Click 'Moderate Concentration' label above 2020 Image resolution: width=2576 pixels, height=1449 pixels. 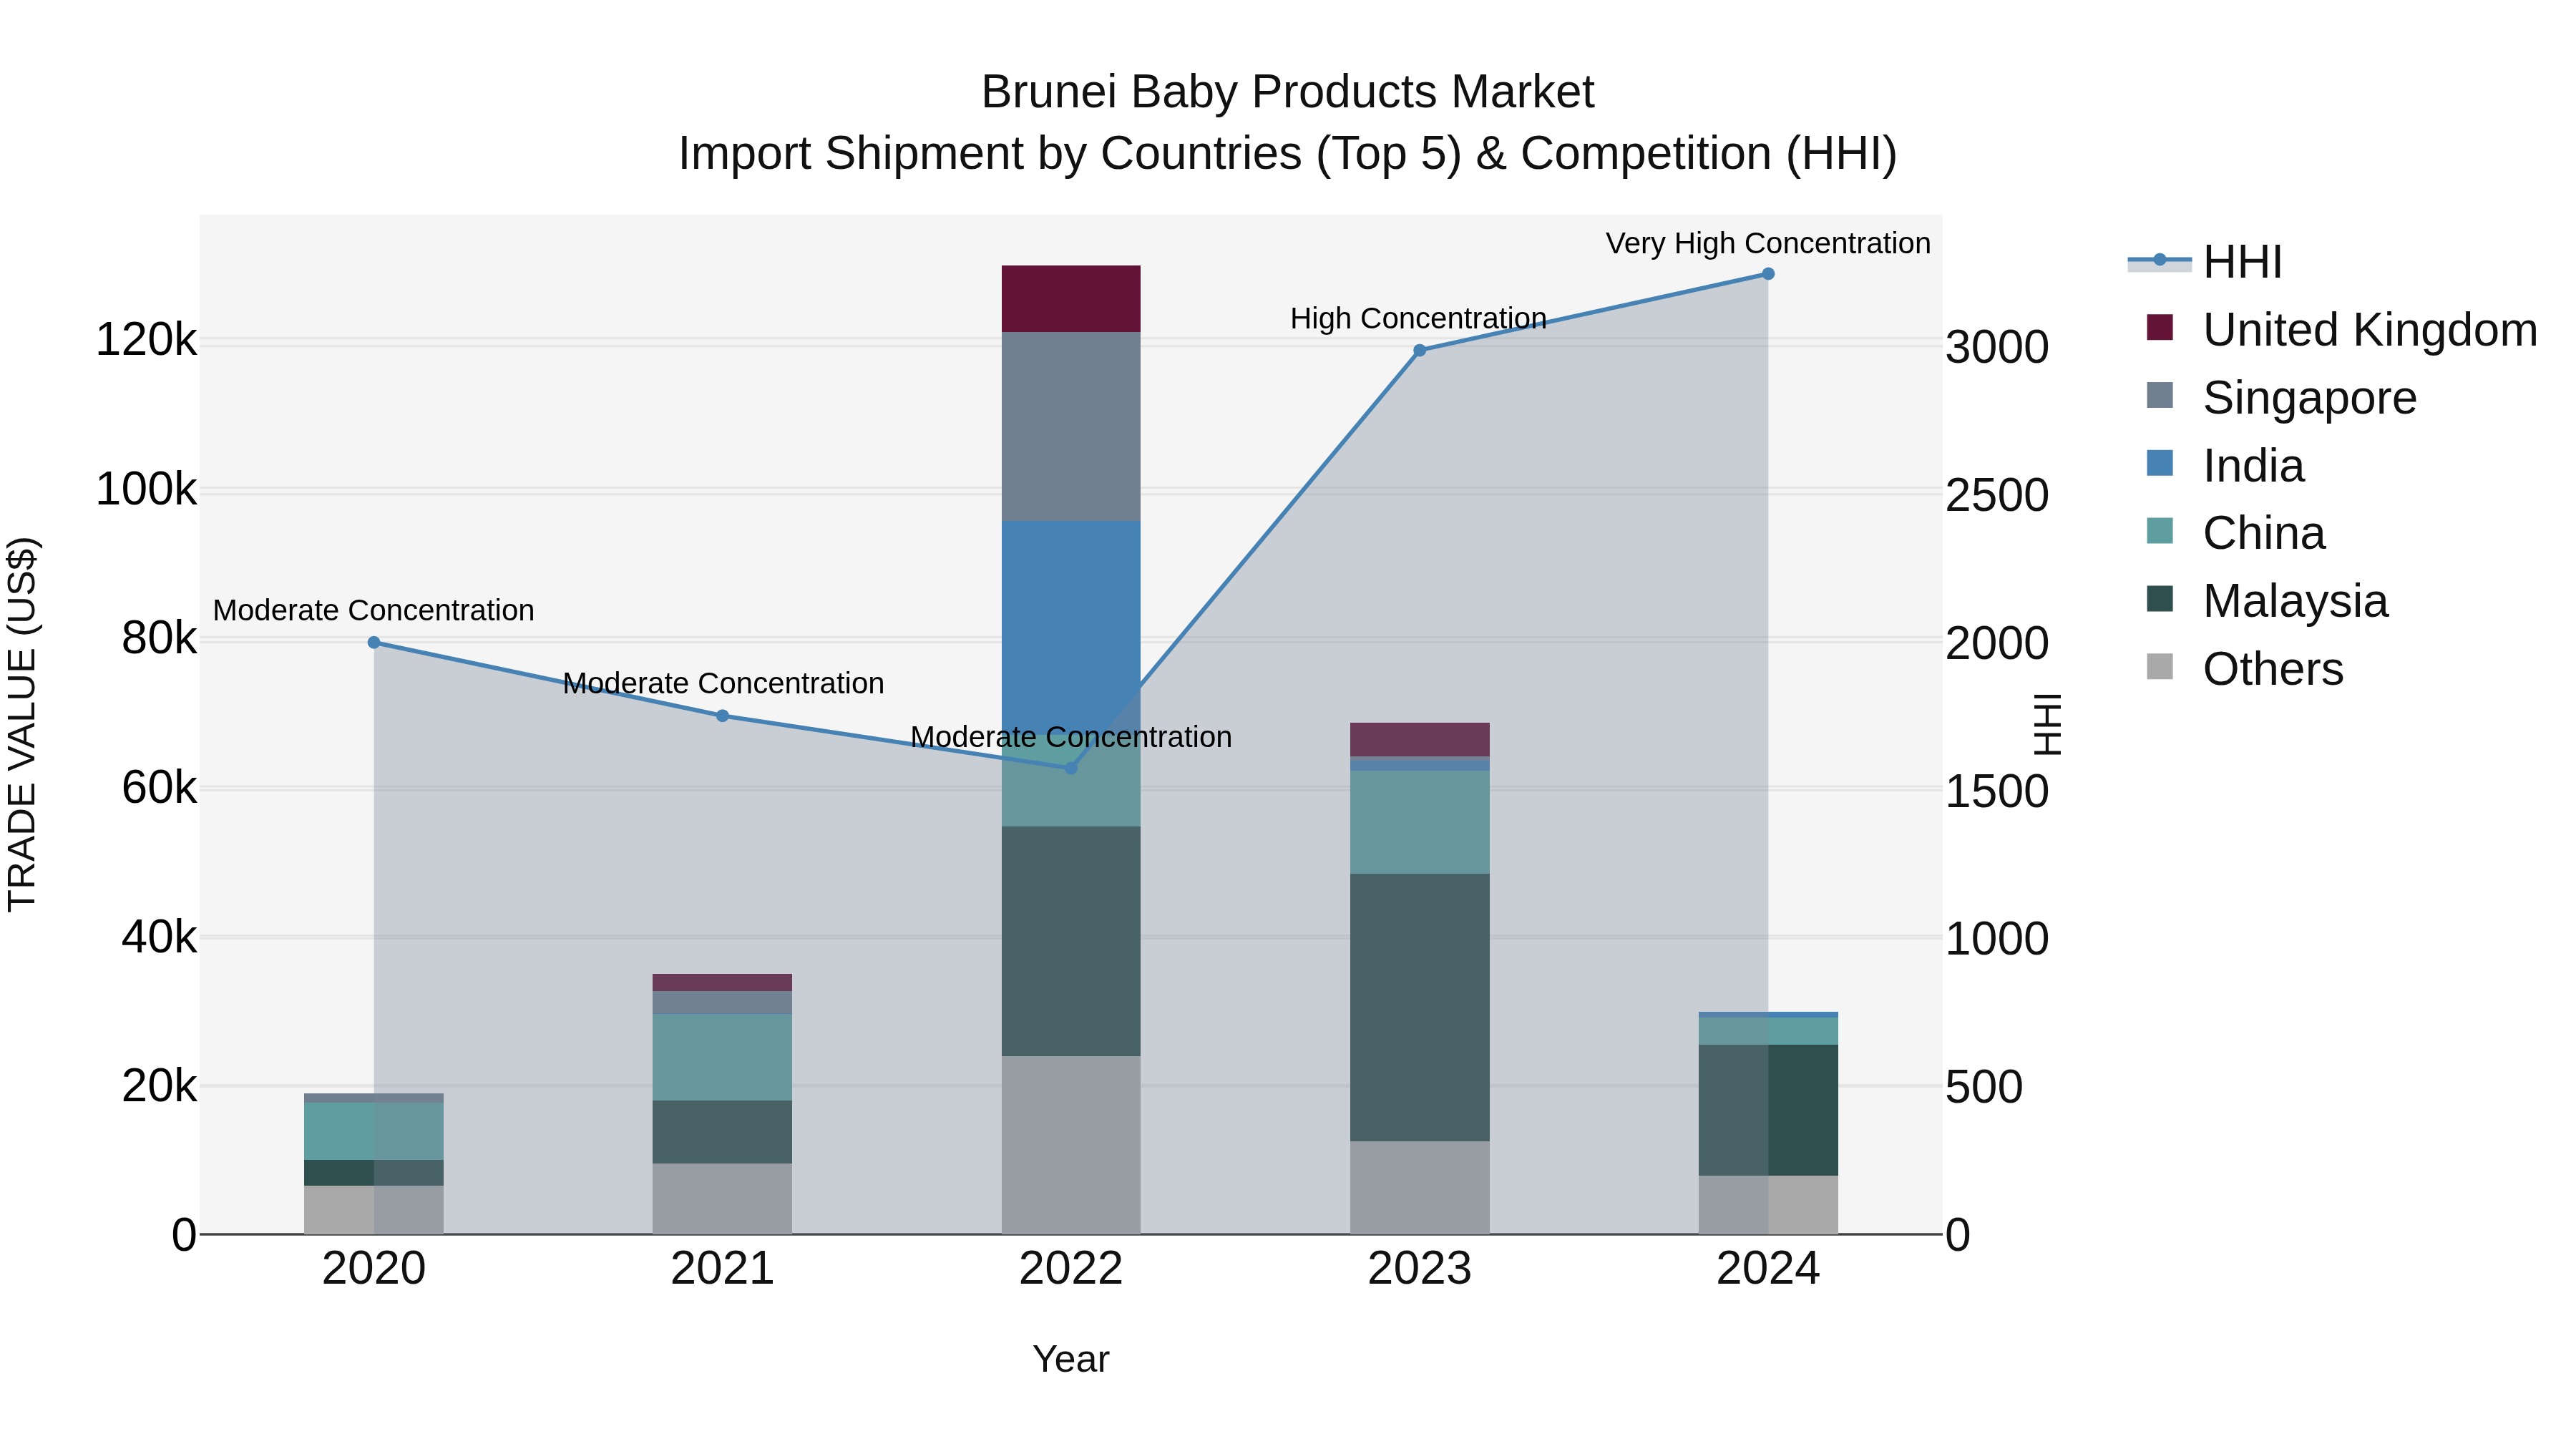pyautogui.click(x=374, y=610)
